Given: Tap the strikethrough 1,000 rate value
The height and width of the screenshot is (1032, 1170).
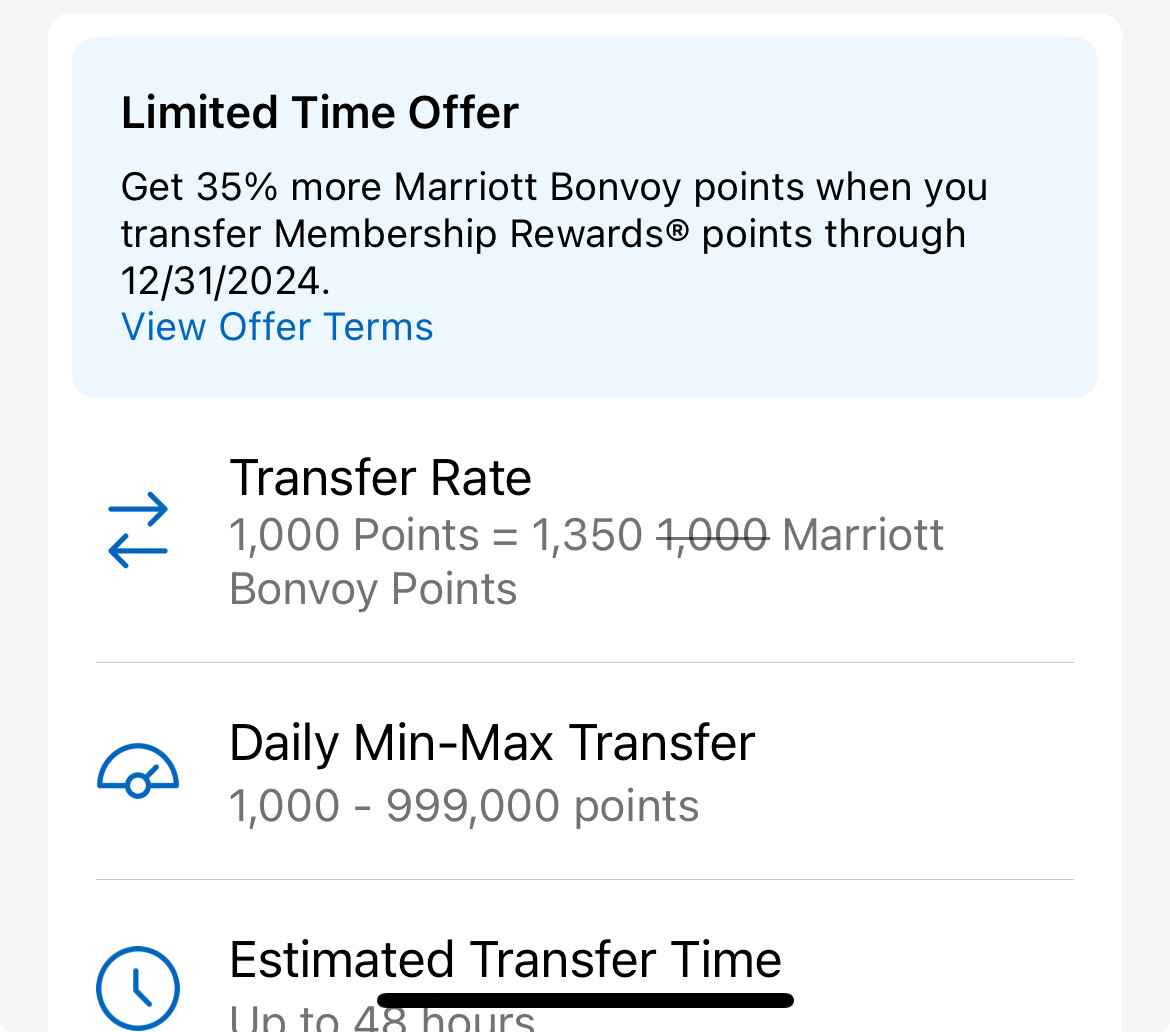Looking at the screenshot, I should [x=713, y=535].
